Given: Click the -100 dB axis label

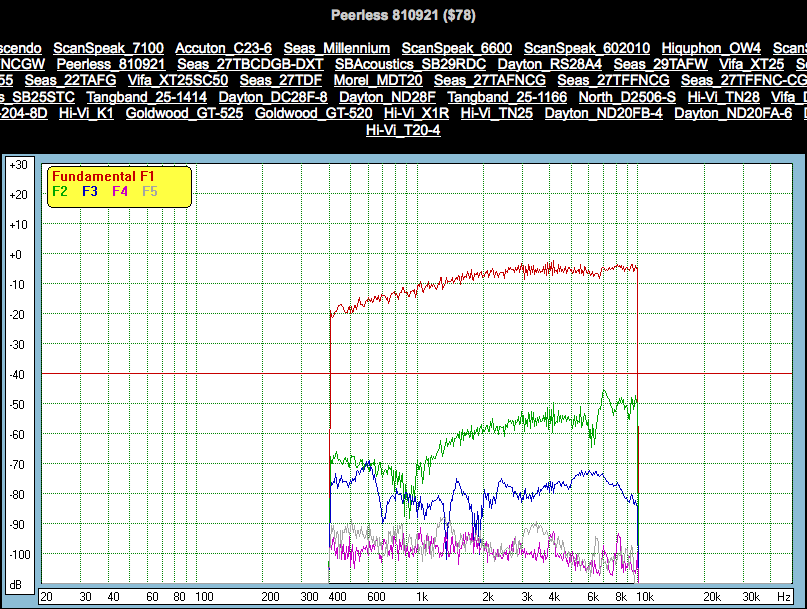Looking at the screenshot, I should click(20, 555).
